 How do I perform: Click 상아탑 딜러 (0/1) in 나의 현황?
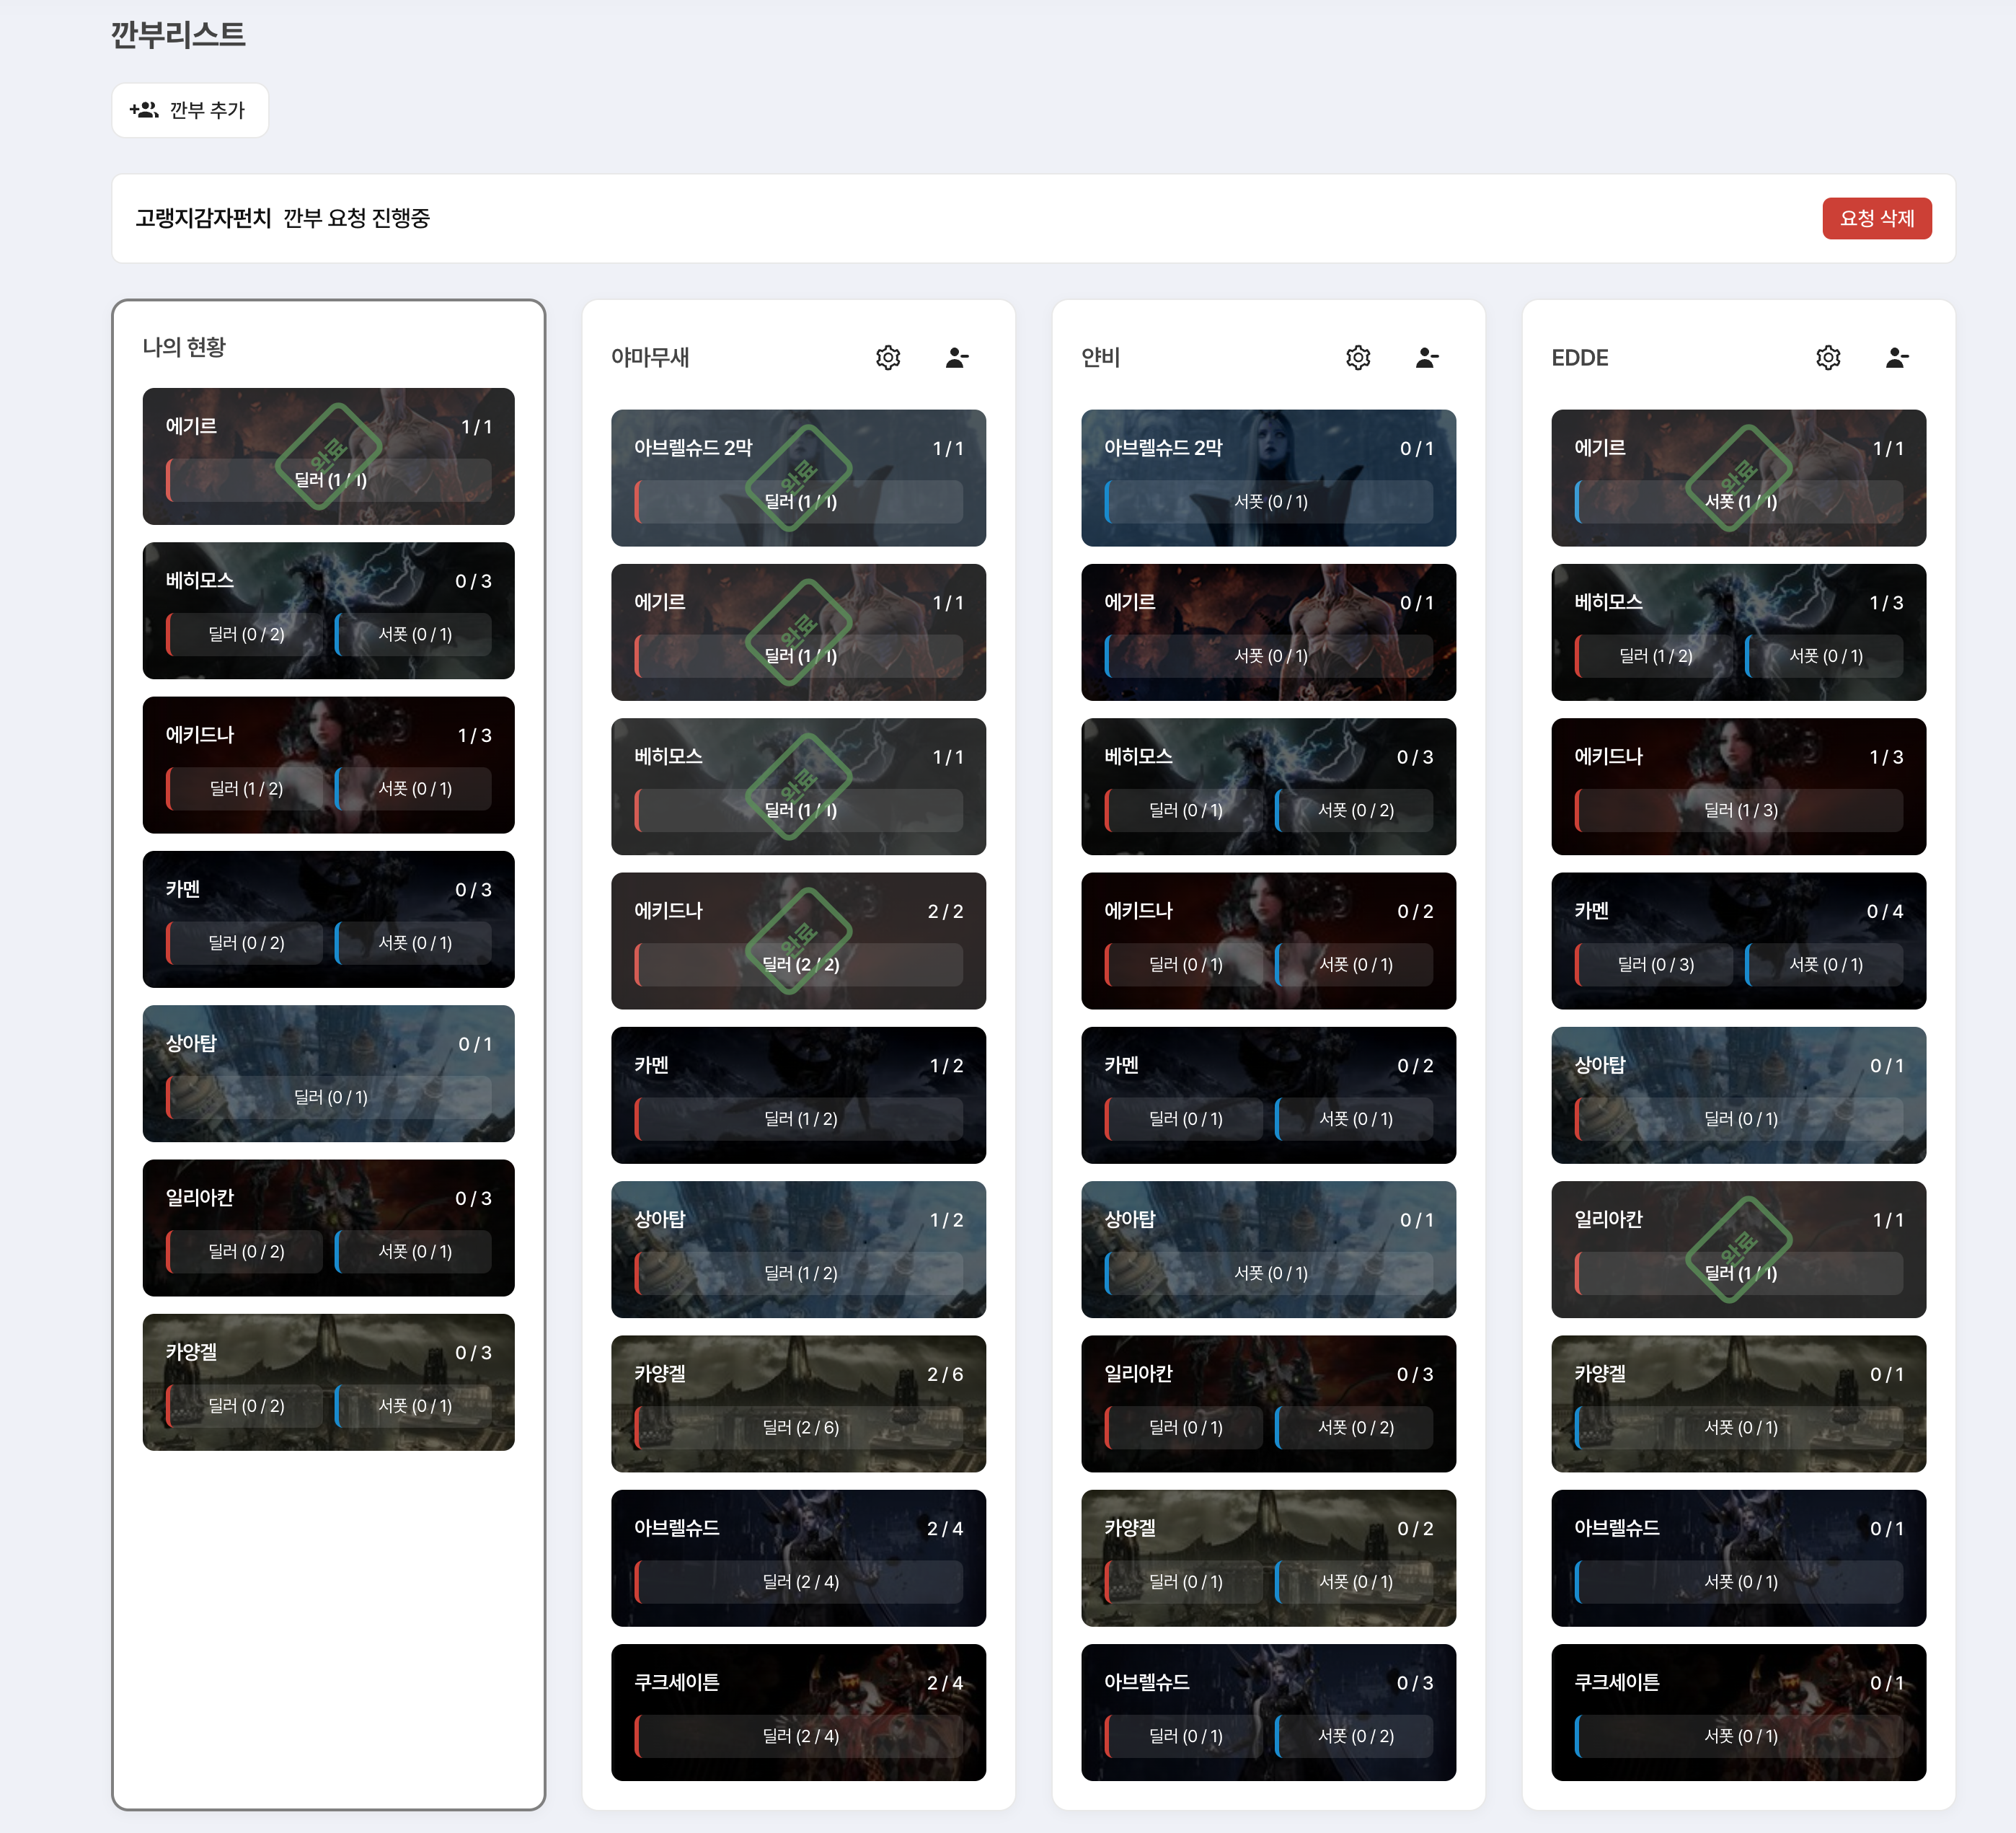point(329,1097)
